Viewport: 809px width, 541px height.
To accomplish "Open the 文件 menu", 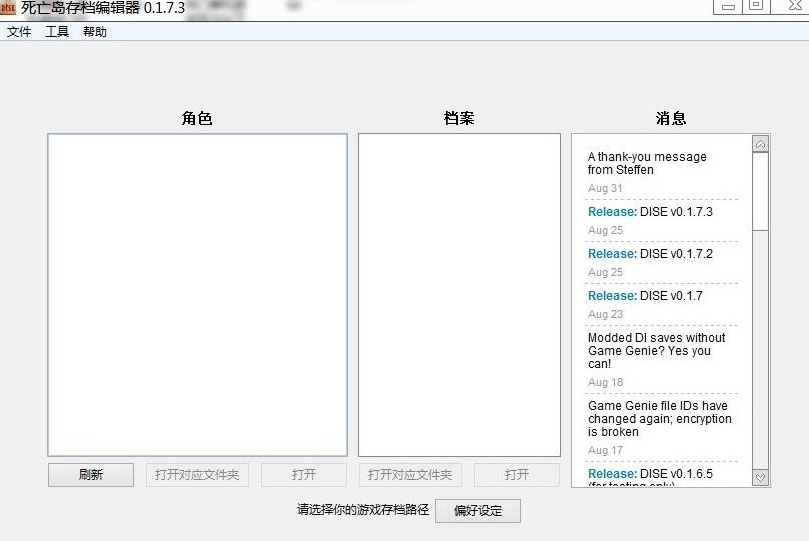I will pos(19,32).
